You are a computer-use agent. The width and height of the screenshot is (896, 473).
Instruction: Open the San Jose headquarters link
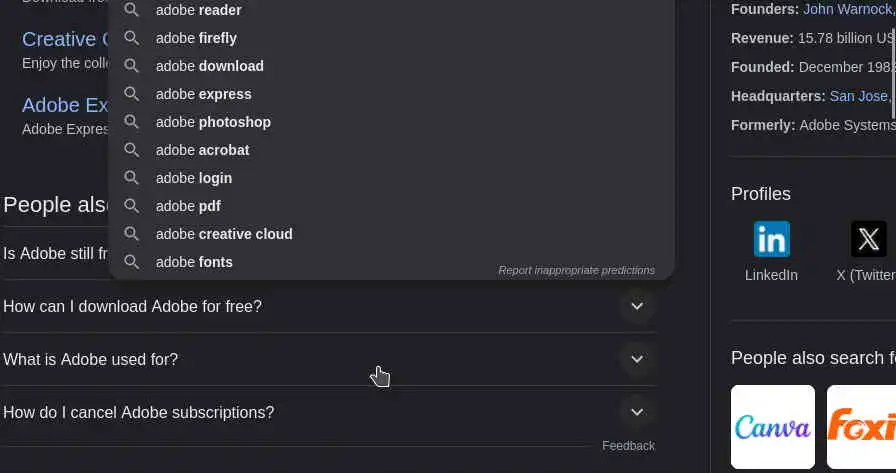[860, 96]
